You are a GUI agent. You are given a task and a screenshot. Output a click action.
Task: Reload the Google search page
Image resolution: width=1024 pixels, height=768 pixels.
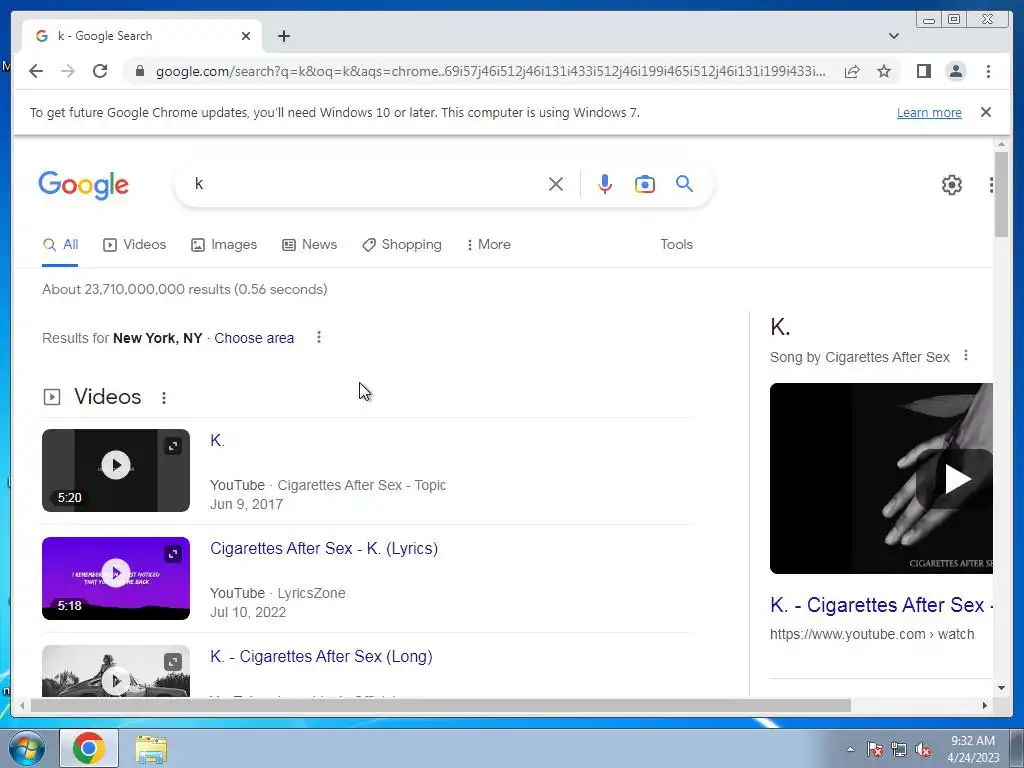tap(100, 71)
